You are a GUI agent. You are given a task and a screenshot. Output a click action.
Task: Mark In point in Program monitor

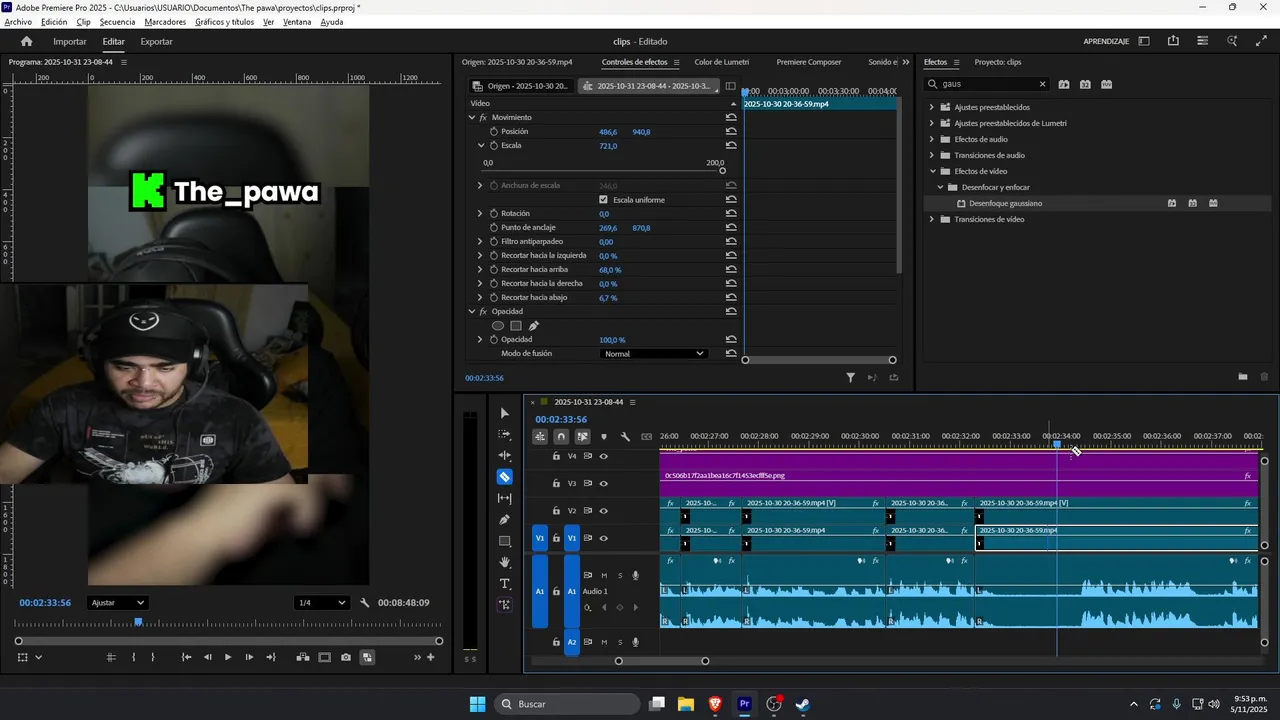coord(133,657)
